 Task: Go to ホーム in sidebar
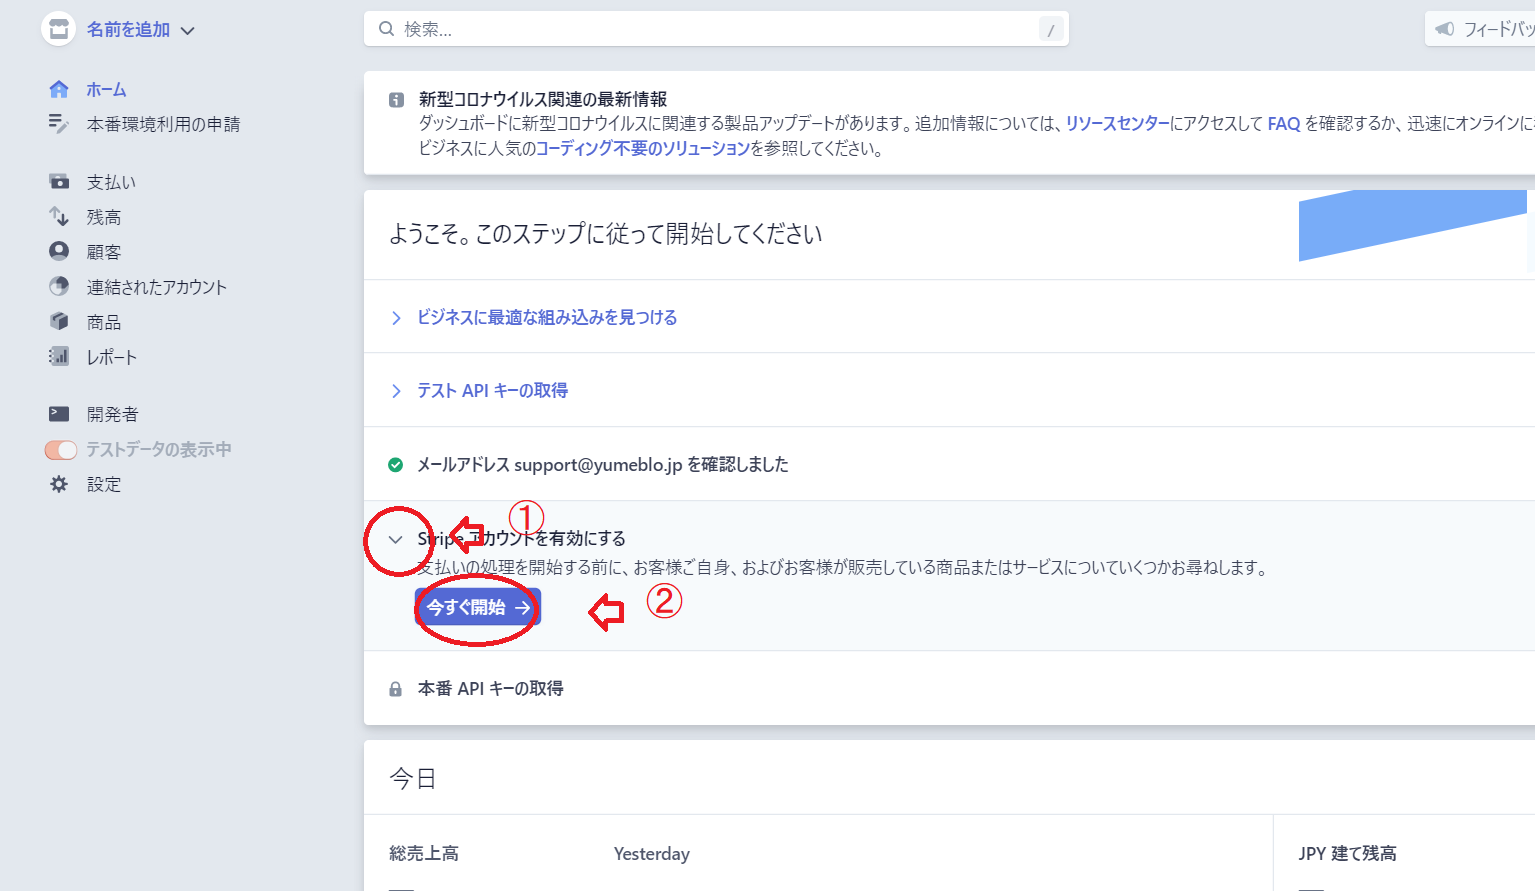coord(106,89)
